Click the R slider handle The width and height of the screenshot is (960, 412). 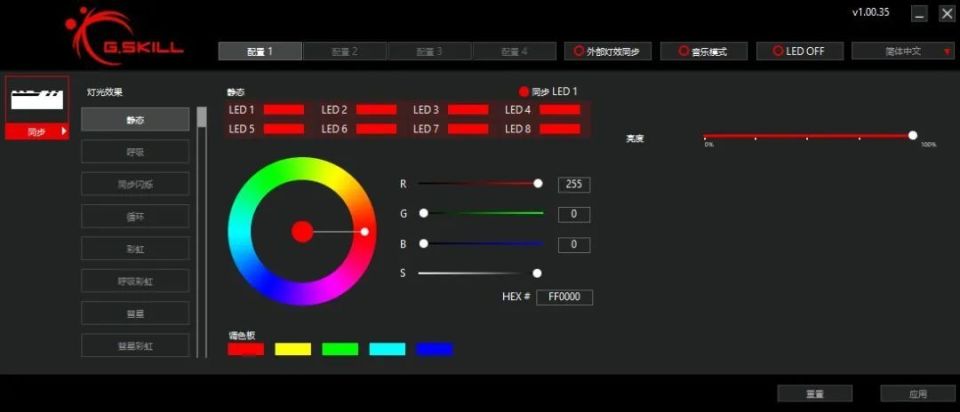[x=538, y=183]
